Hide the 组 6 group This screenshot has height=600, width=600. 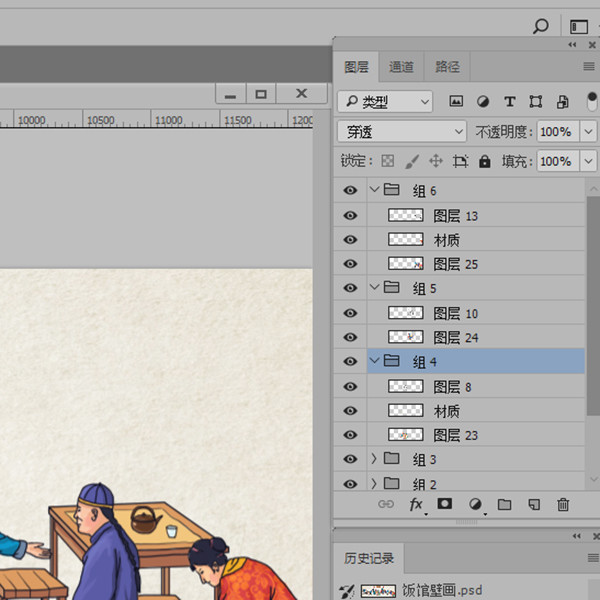[350, 190]
